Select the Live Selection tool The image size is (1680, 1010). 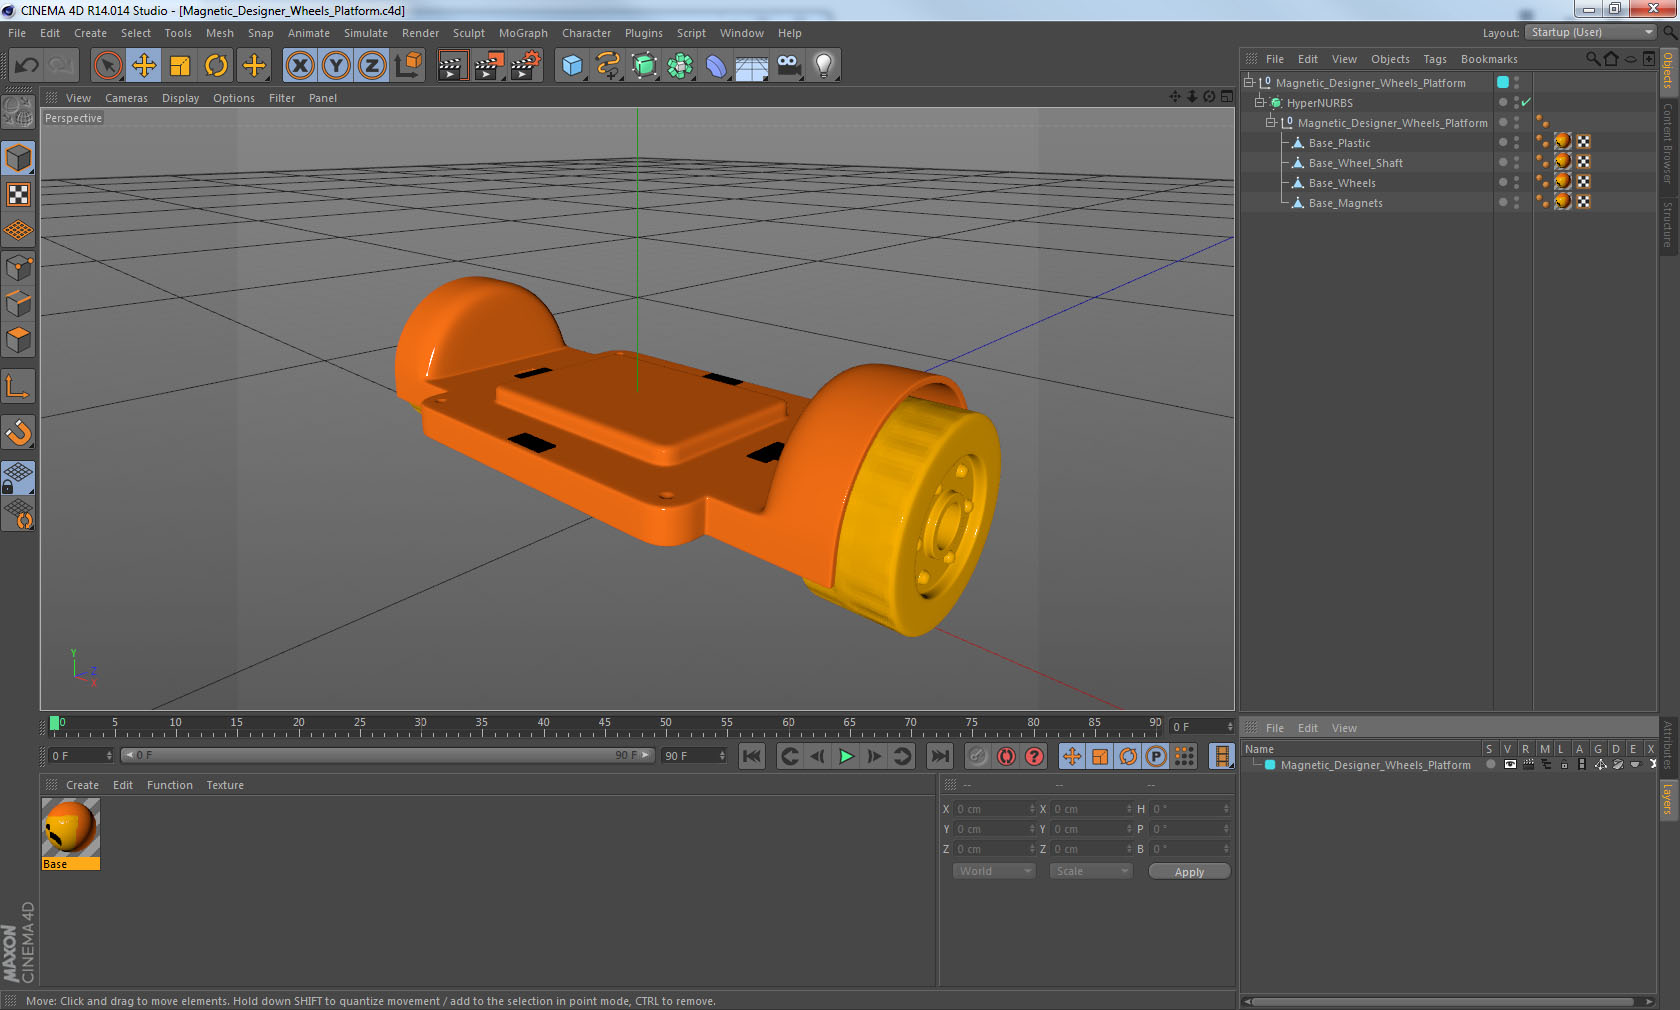click(x=107, y=66)
